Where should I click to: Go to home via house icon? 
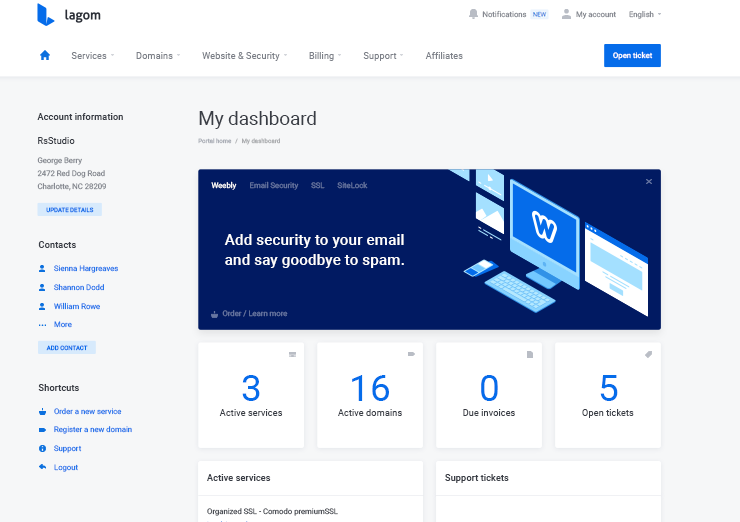(45, 56)
